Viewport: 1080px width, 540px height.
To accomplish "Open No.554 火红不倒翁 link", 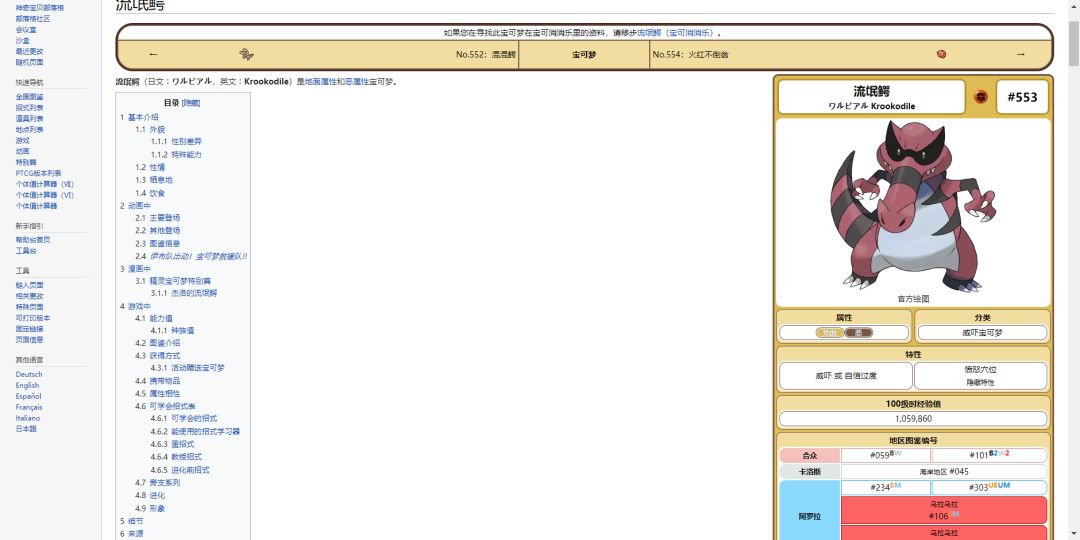I will [x=690, y=54].
